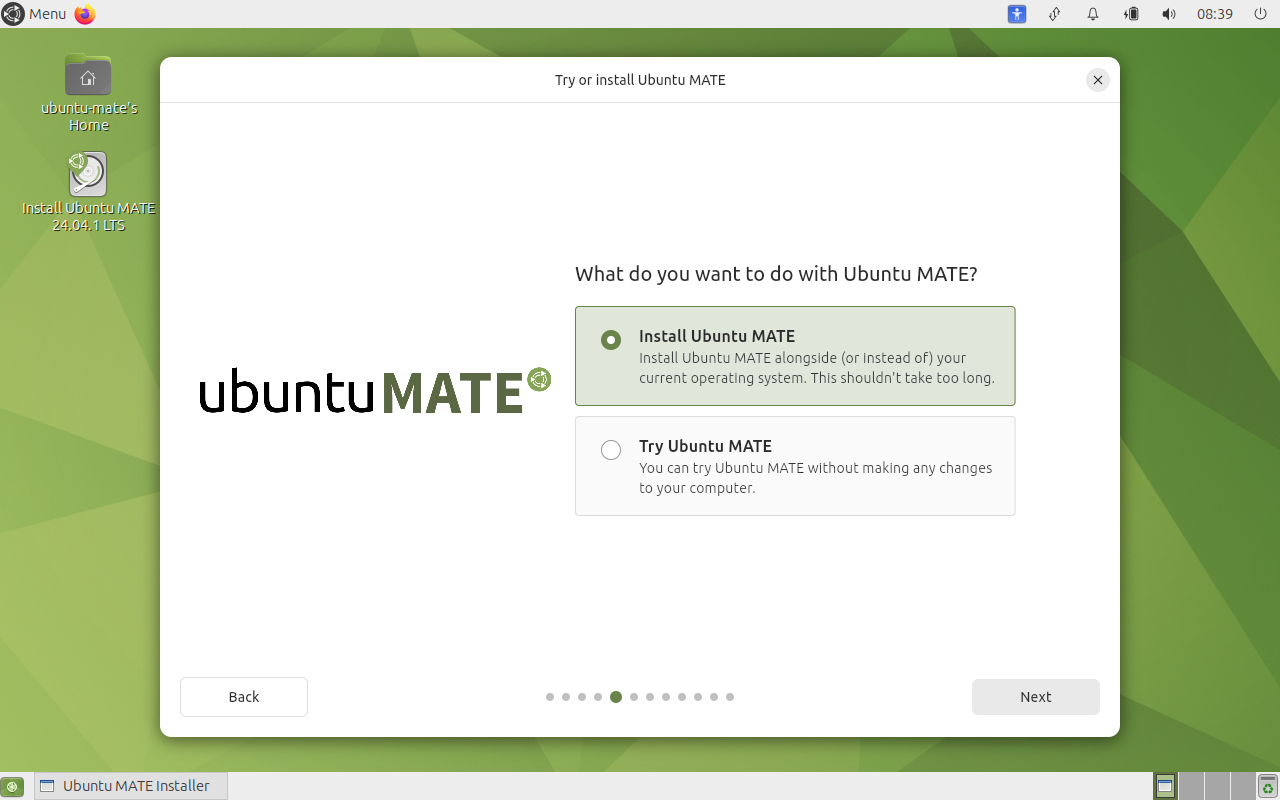Open the volume control speaker icon
Screen dimensions: 1280x800
pyautogui.click(x=1169, y=14)
